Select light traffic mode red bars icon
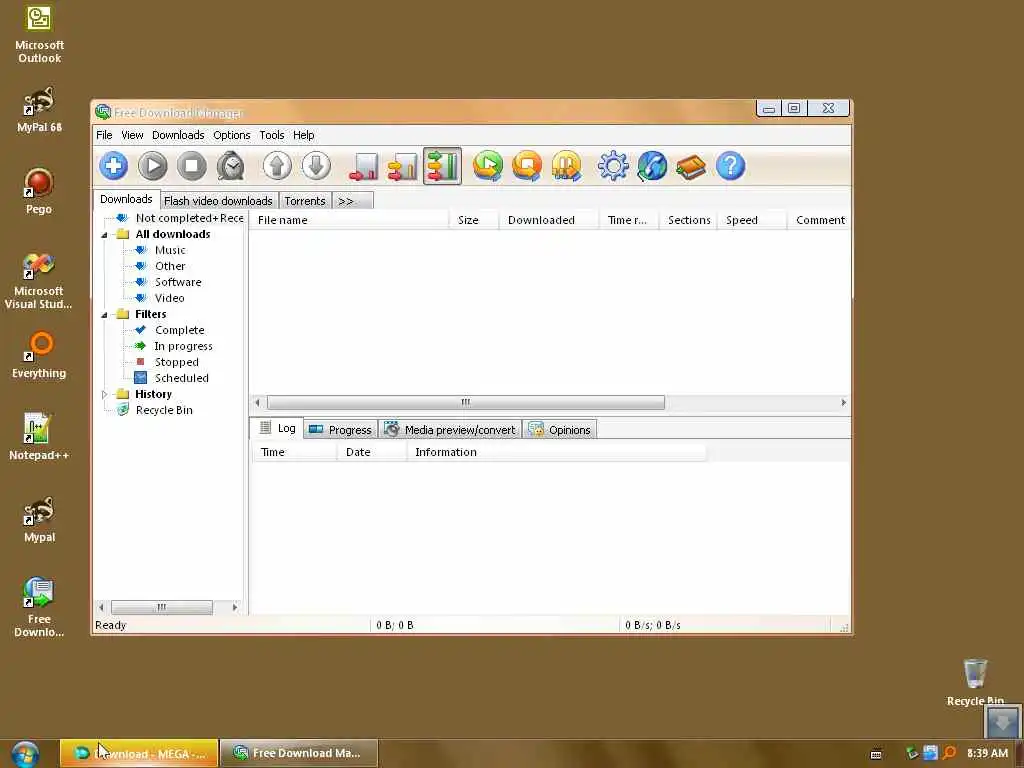The image size is (1024, 768). click(364, 166)
